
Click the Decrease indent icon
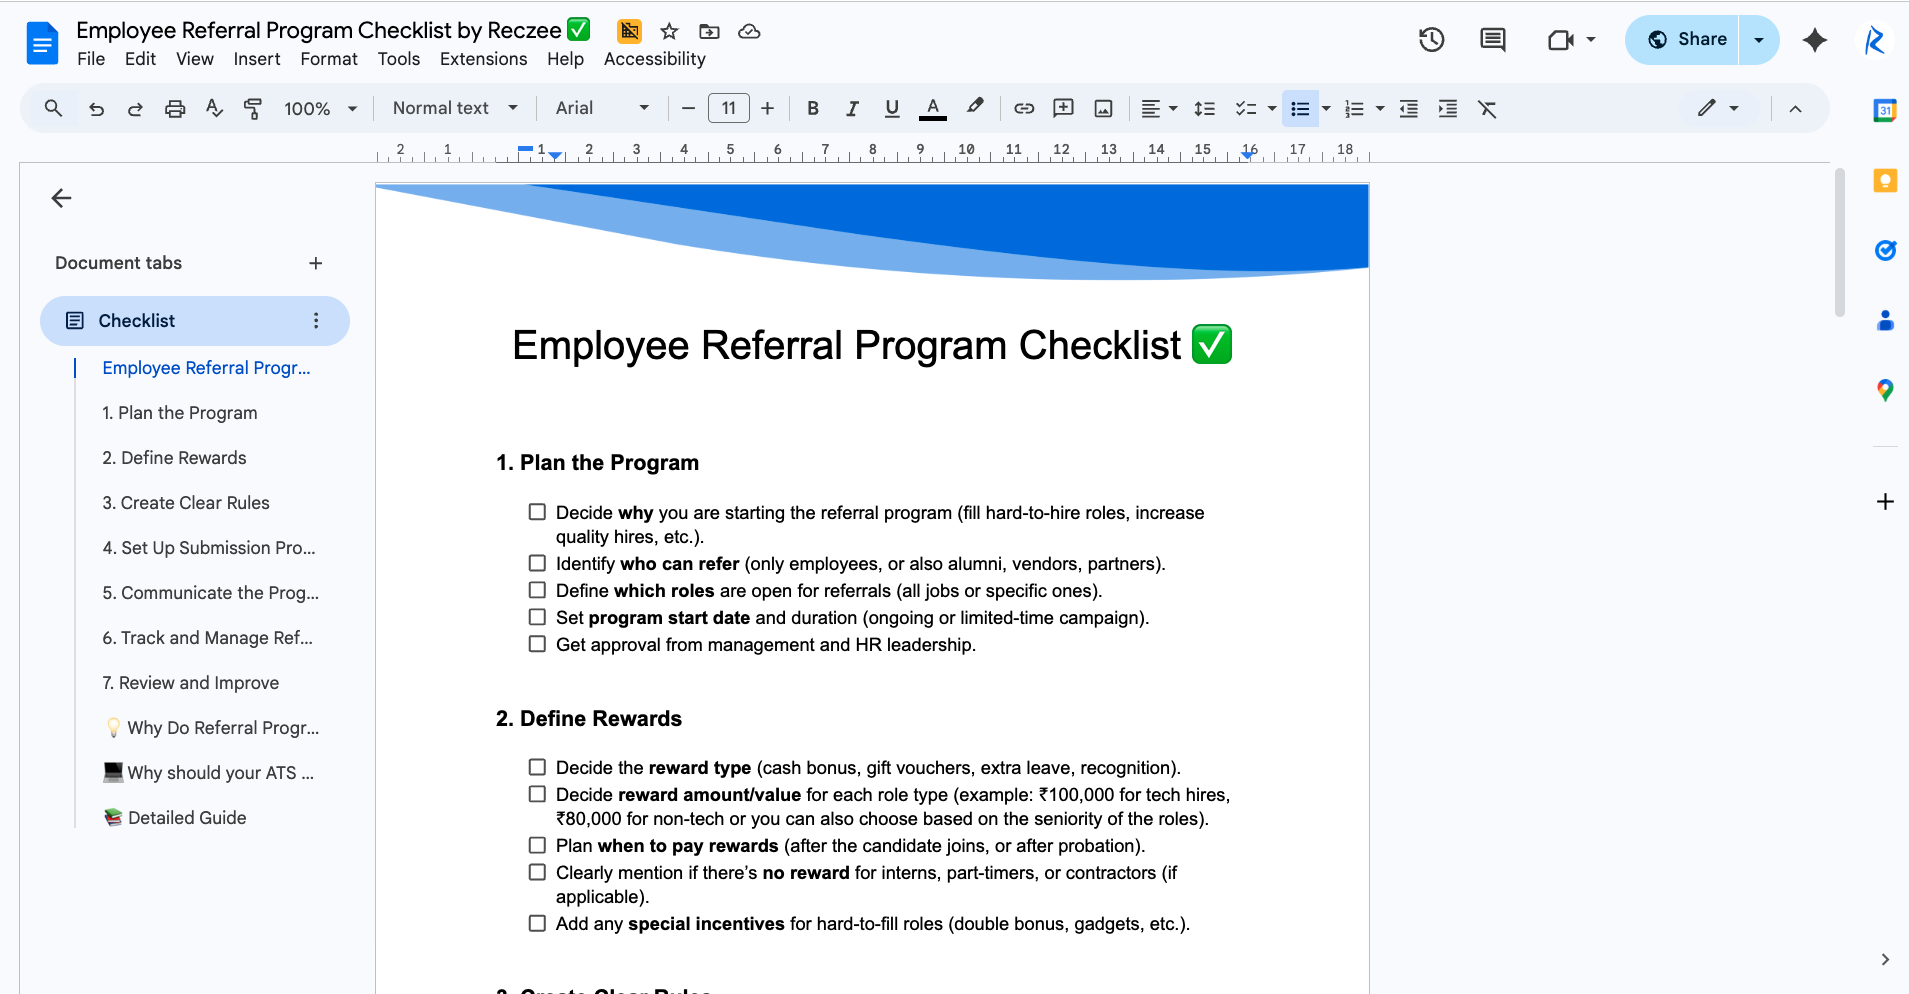click(1409, 108)
